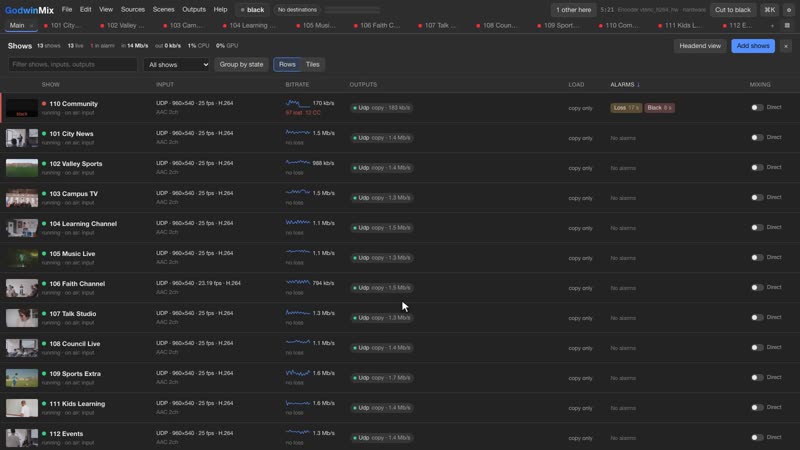The image size is (800, 450).
Task: Toggle mixing switch for 108 Council Live
Action: click(757, 347)
